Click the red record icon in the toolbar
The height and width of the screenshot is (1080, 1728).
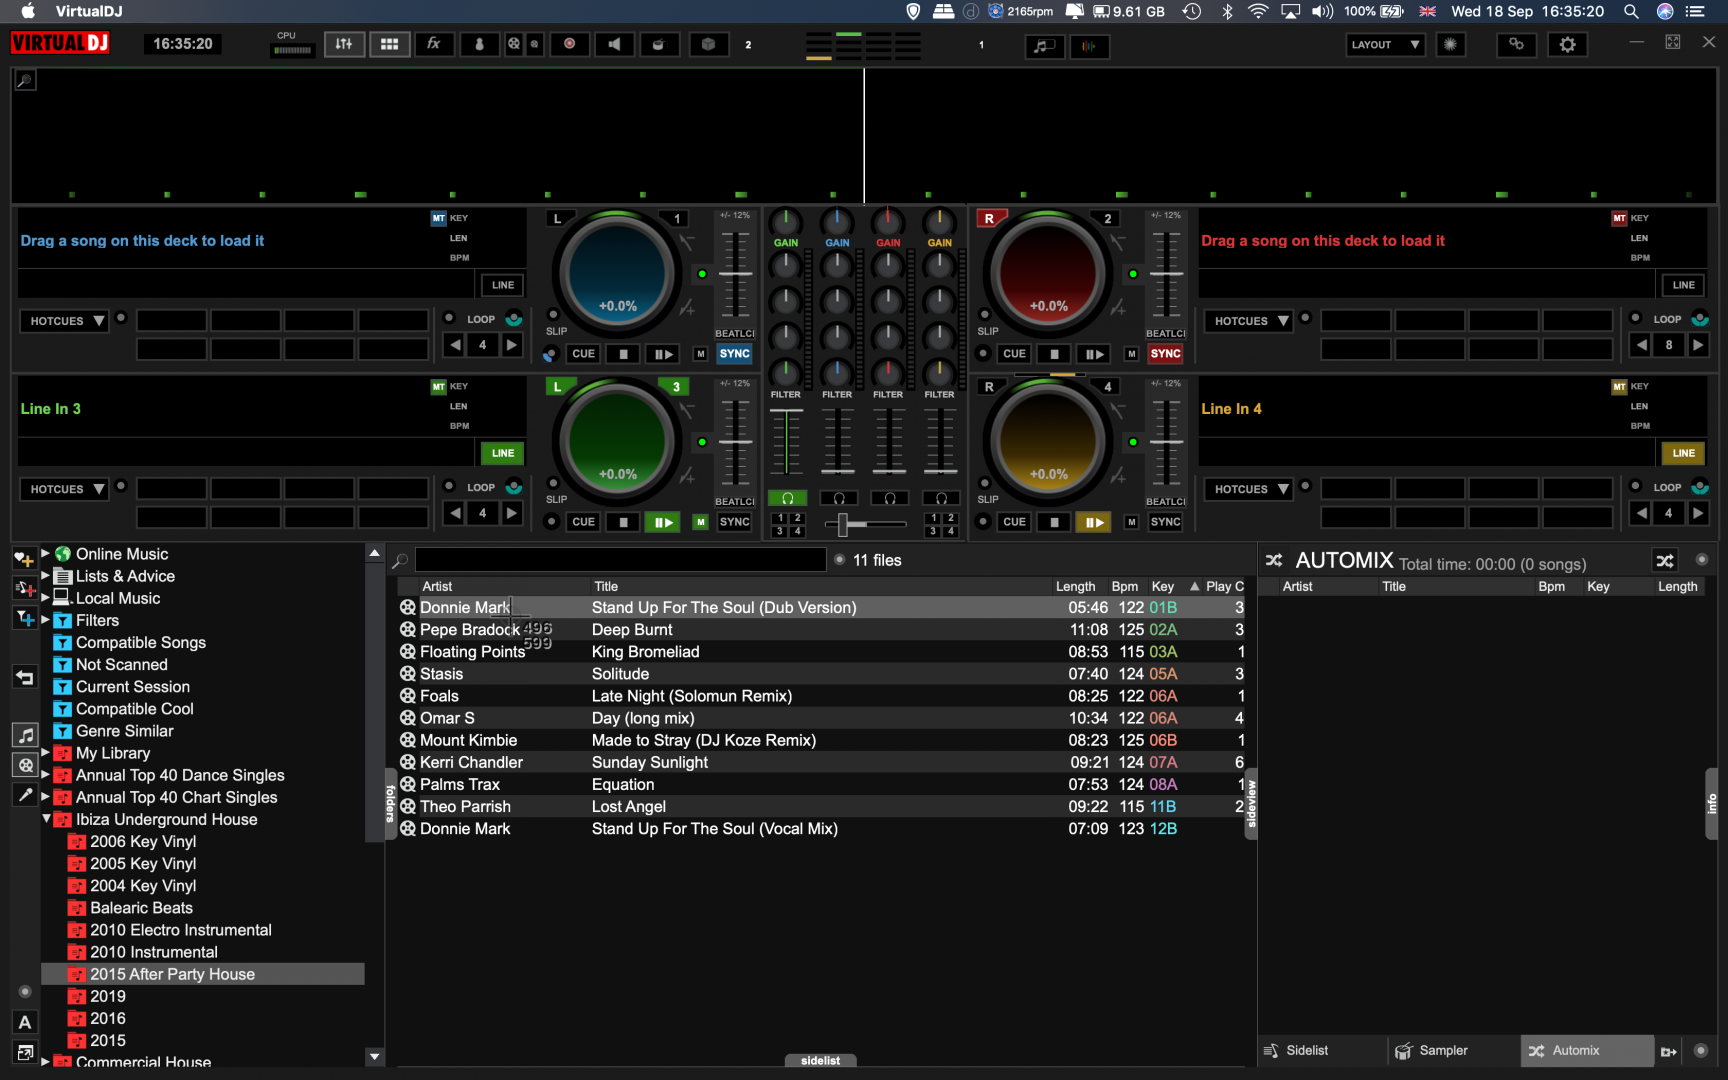569,44
